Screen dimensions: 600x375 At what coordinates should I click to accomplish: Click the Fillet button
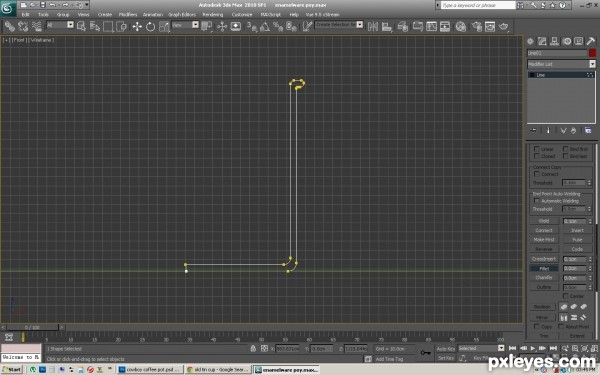point(544,269)
